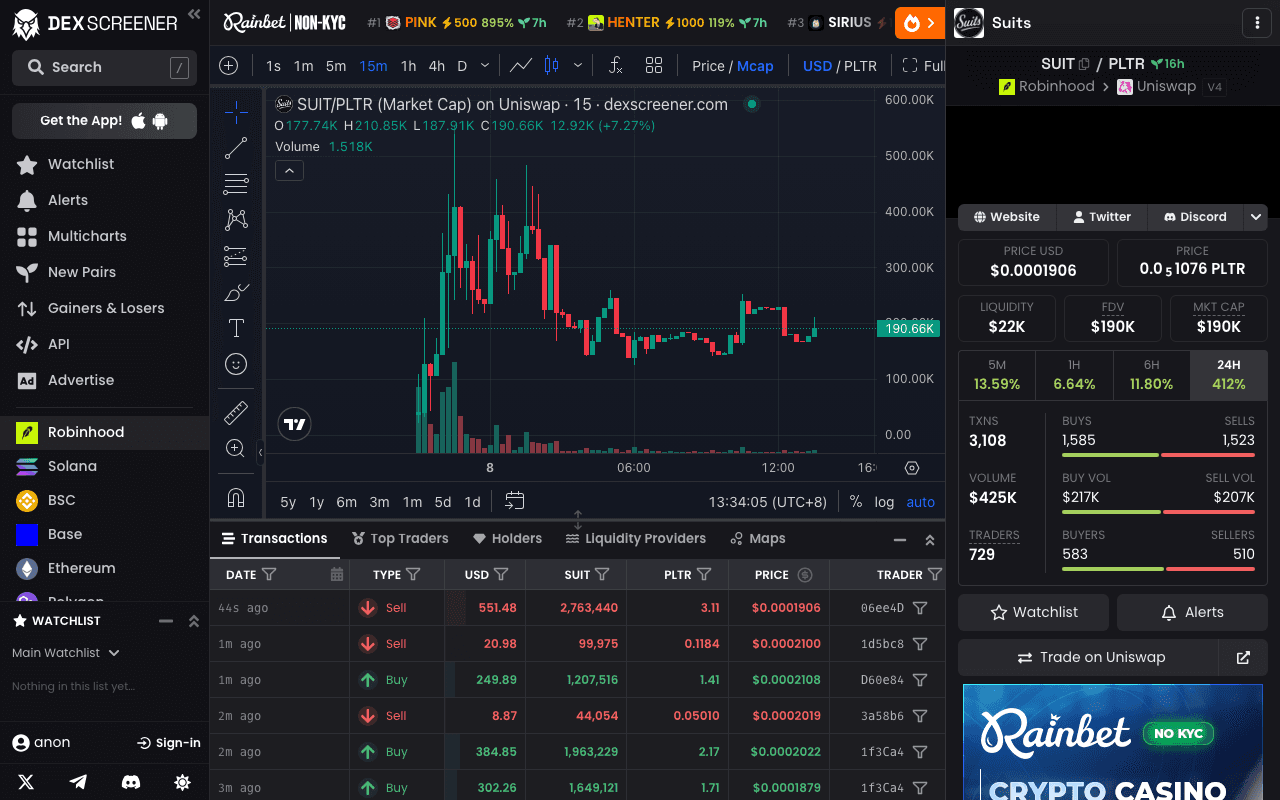Click the Search input field
Screen dimensions: 1280x800
click(104, 67)
